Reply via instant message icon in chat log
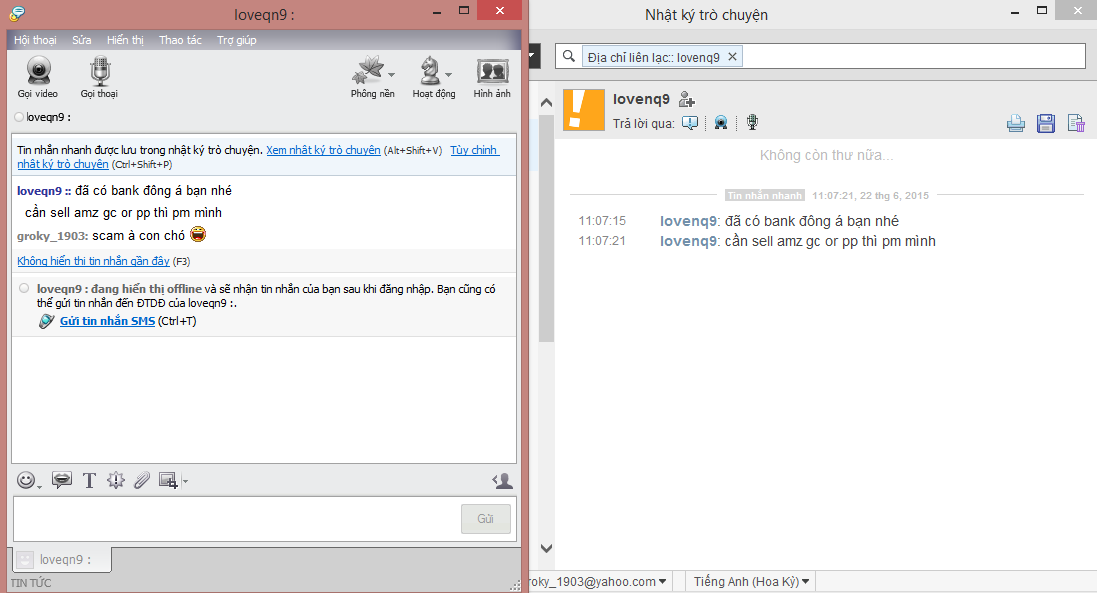The image size is (1097, 593). [690, 123]
